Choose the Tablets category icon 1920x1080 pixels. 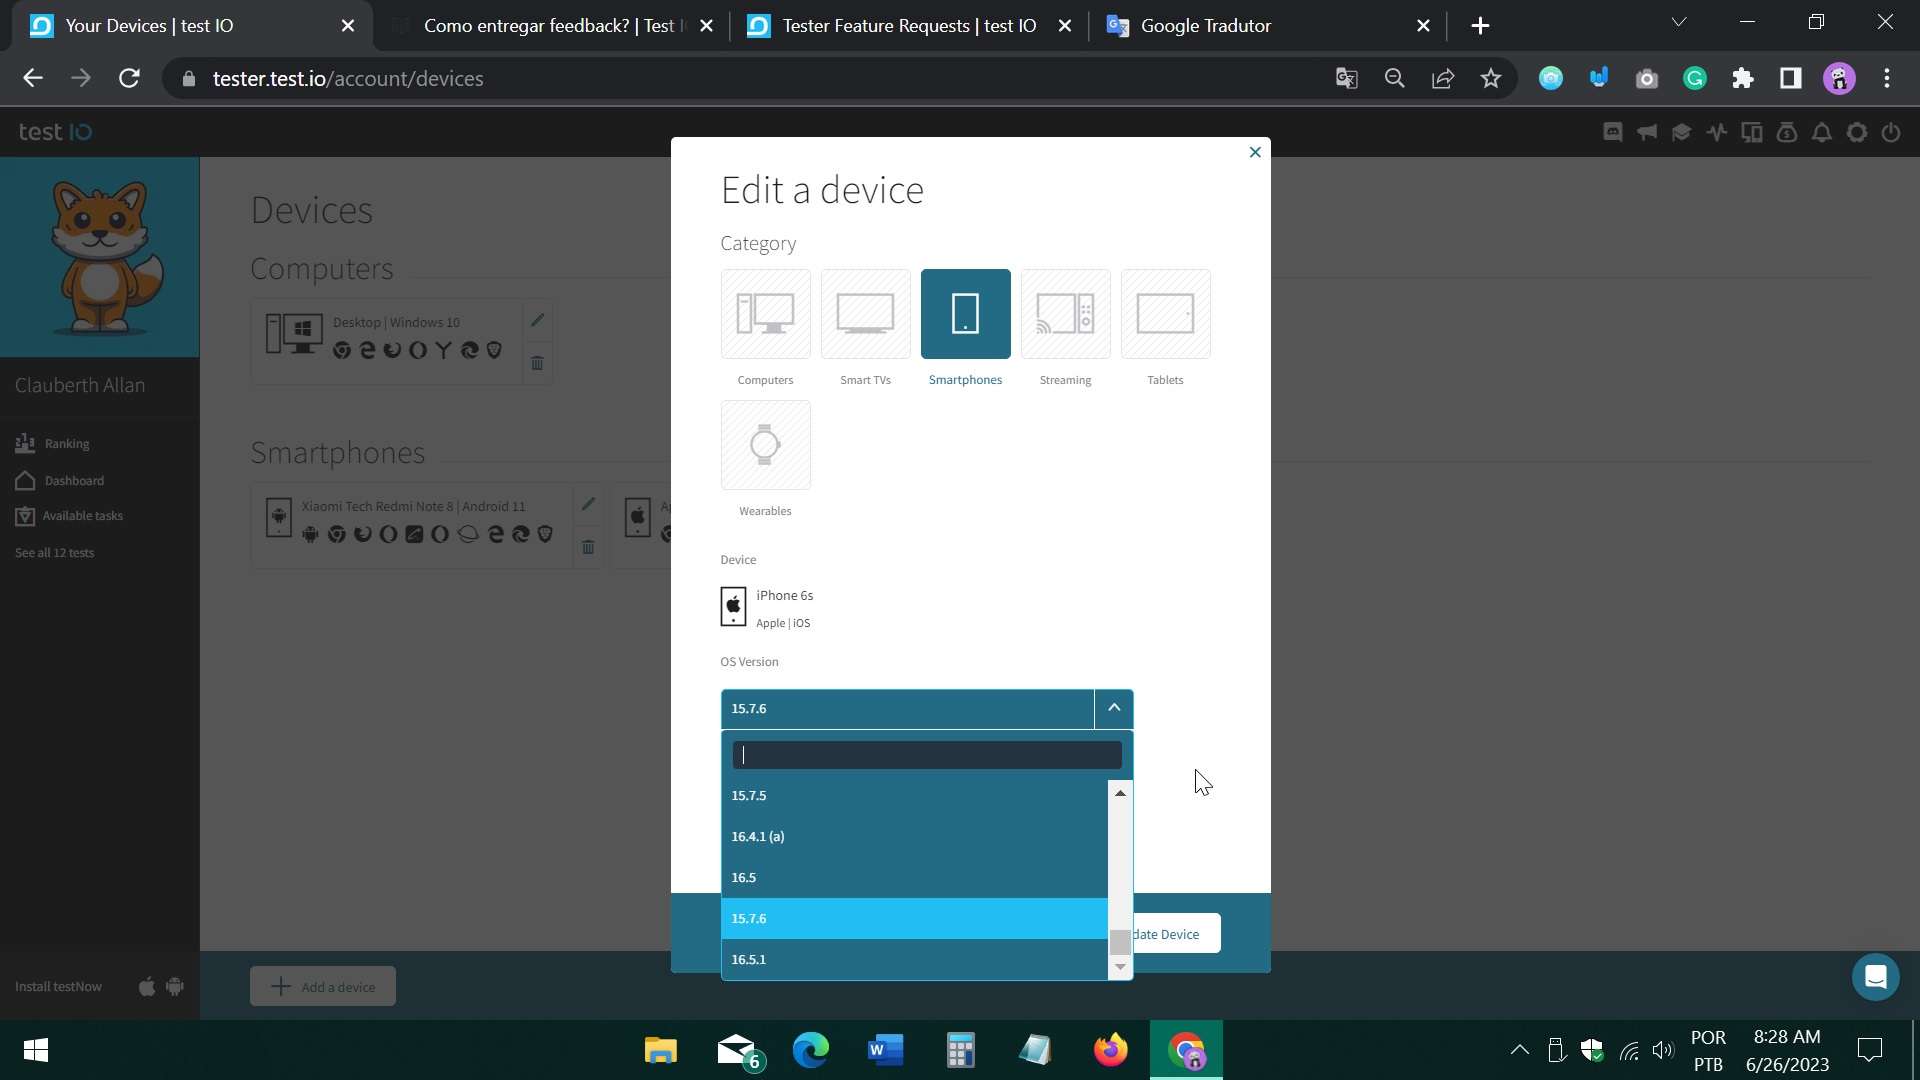[x=1165, y=314]
